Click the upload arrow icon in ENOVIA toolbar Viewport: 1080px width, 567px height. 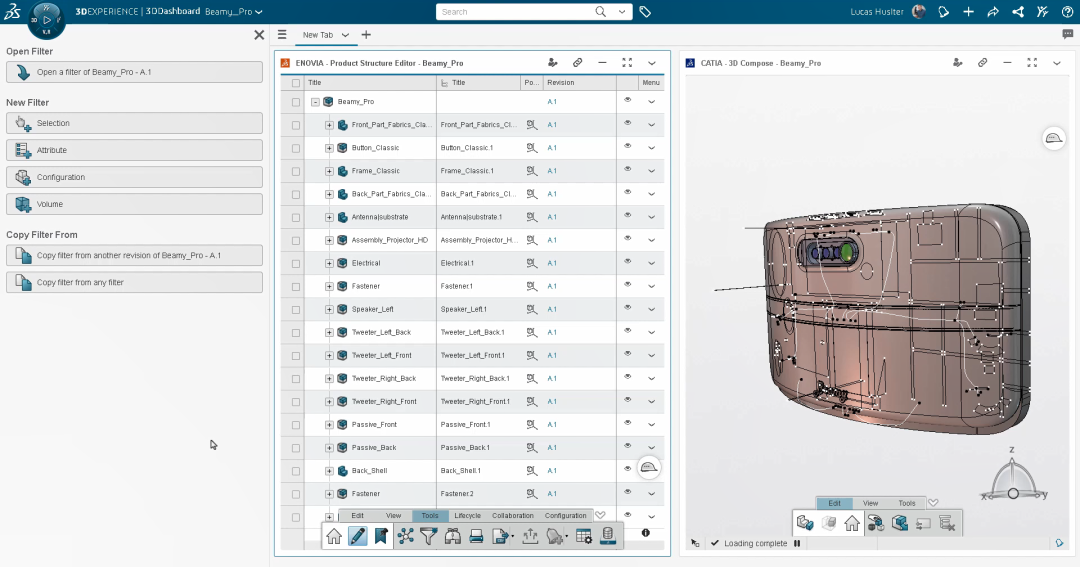(x=530, y=536)
